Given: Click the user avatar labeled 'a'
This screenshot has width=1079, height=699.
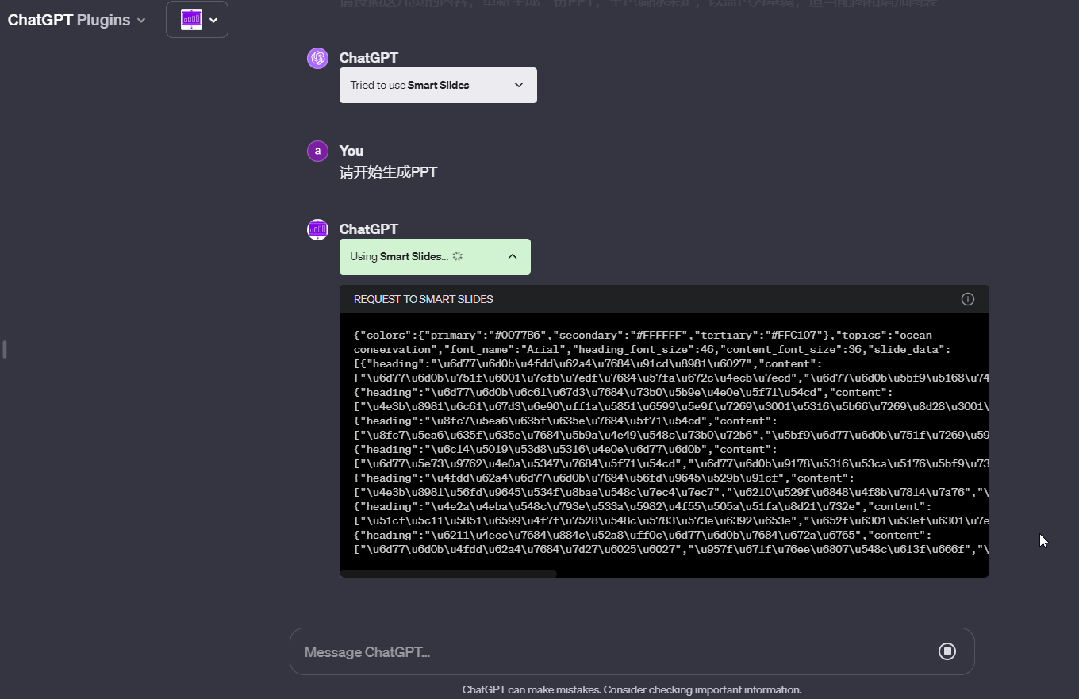Looking at the screenshot, I should [x=317, y=151].
